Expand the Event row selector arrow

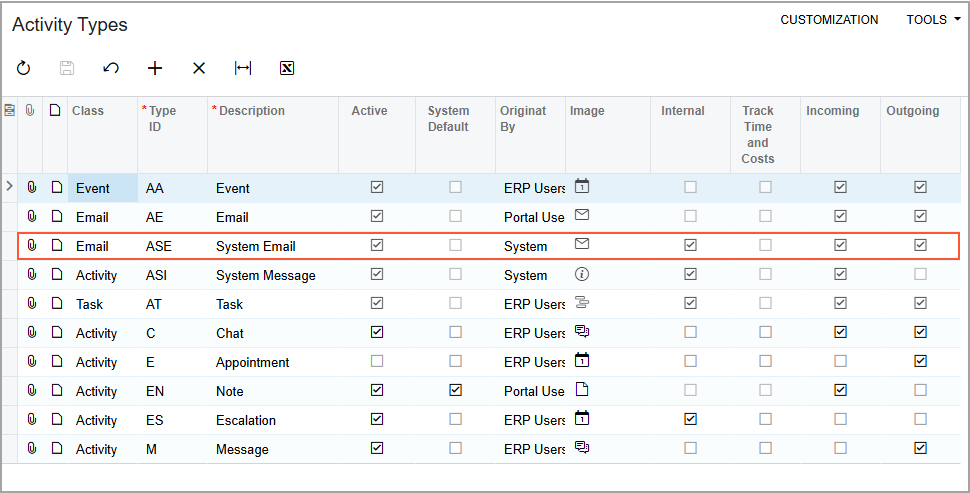(9, 186)
